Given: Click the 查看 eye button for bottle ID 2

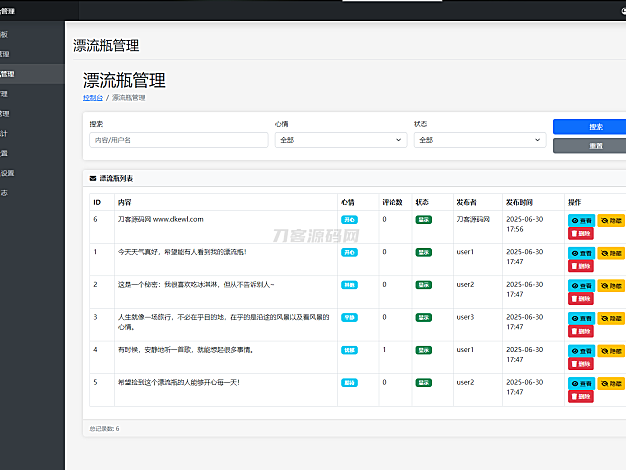Looking at the screenshot, I should (x=581, y=286).
